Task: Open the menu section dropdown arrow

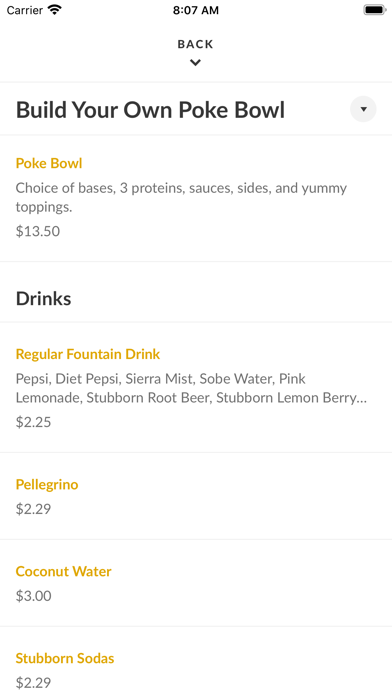Action: (363, 109)
